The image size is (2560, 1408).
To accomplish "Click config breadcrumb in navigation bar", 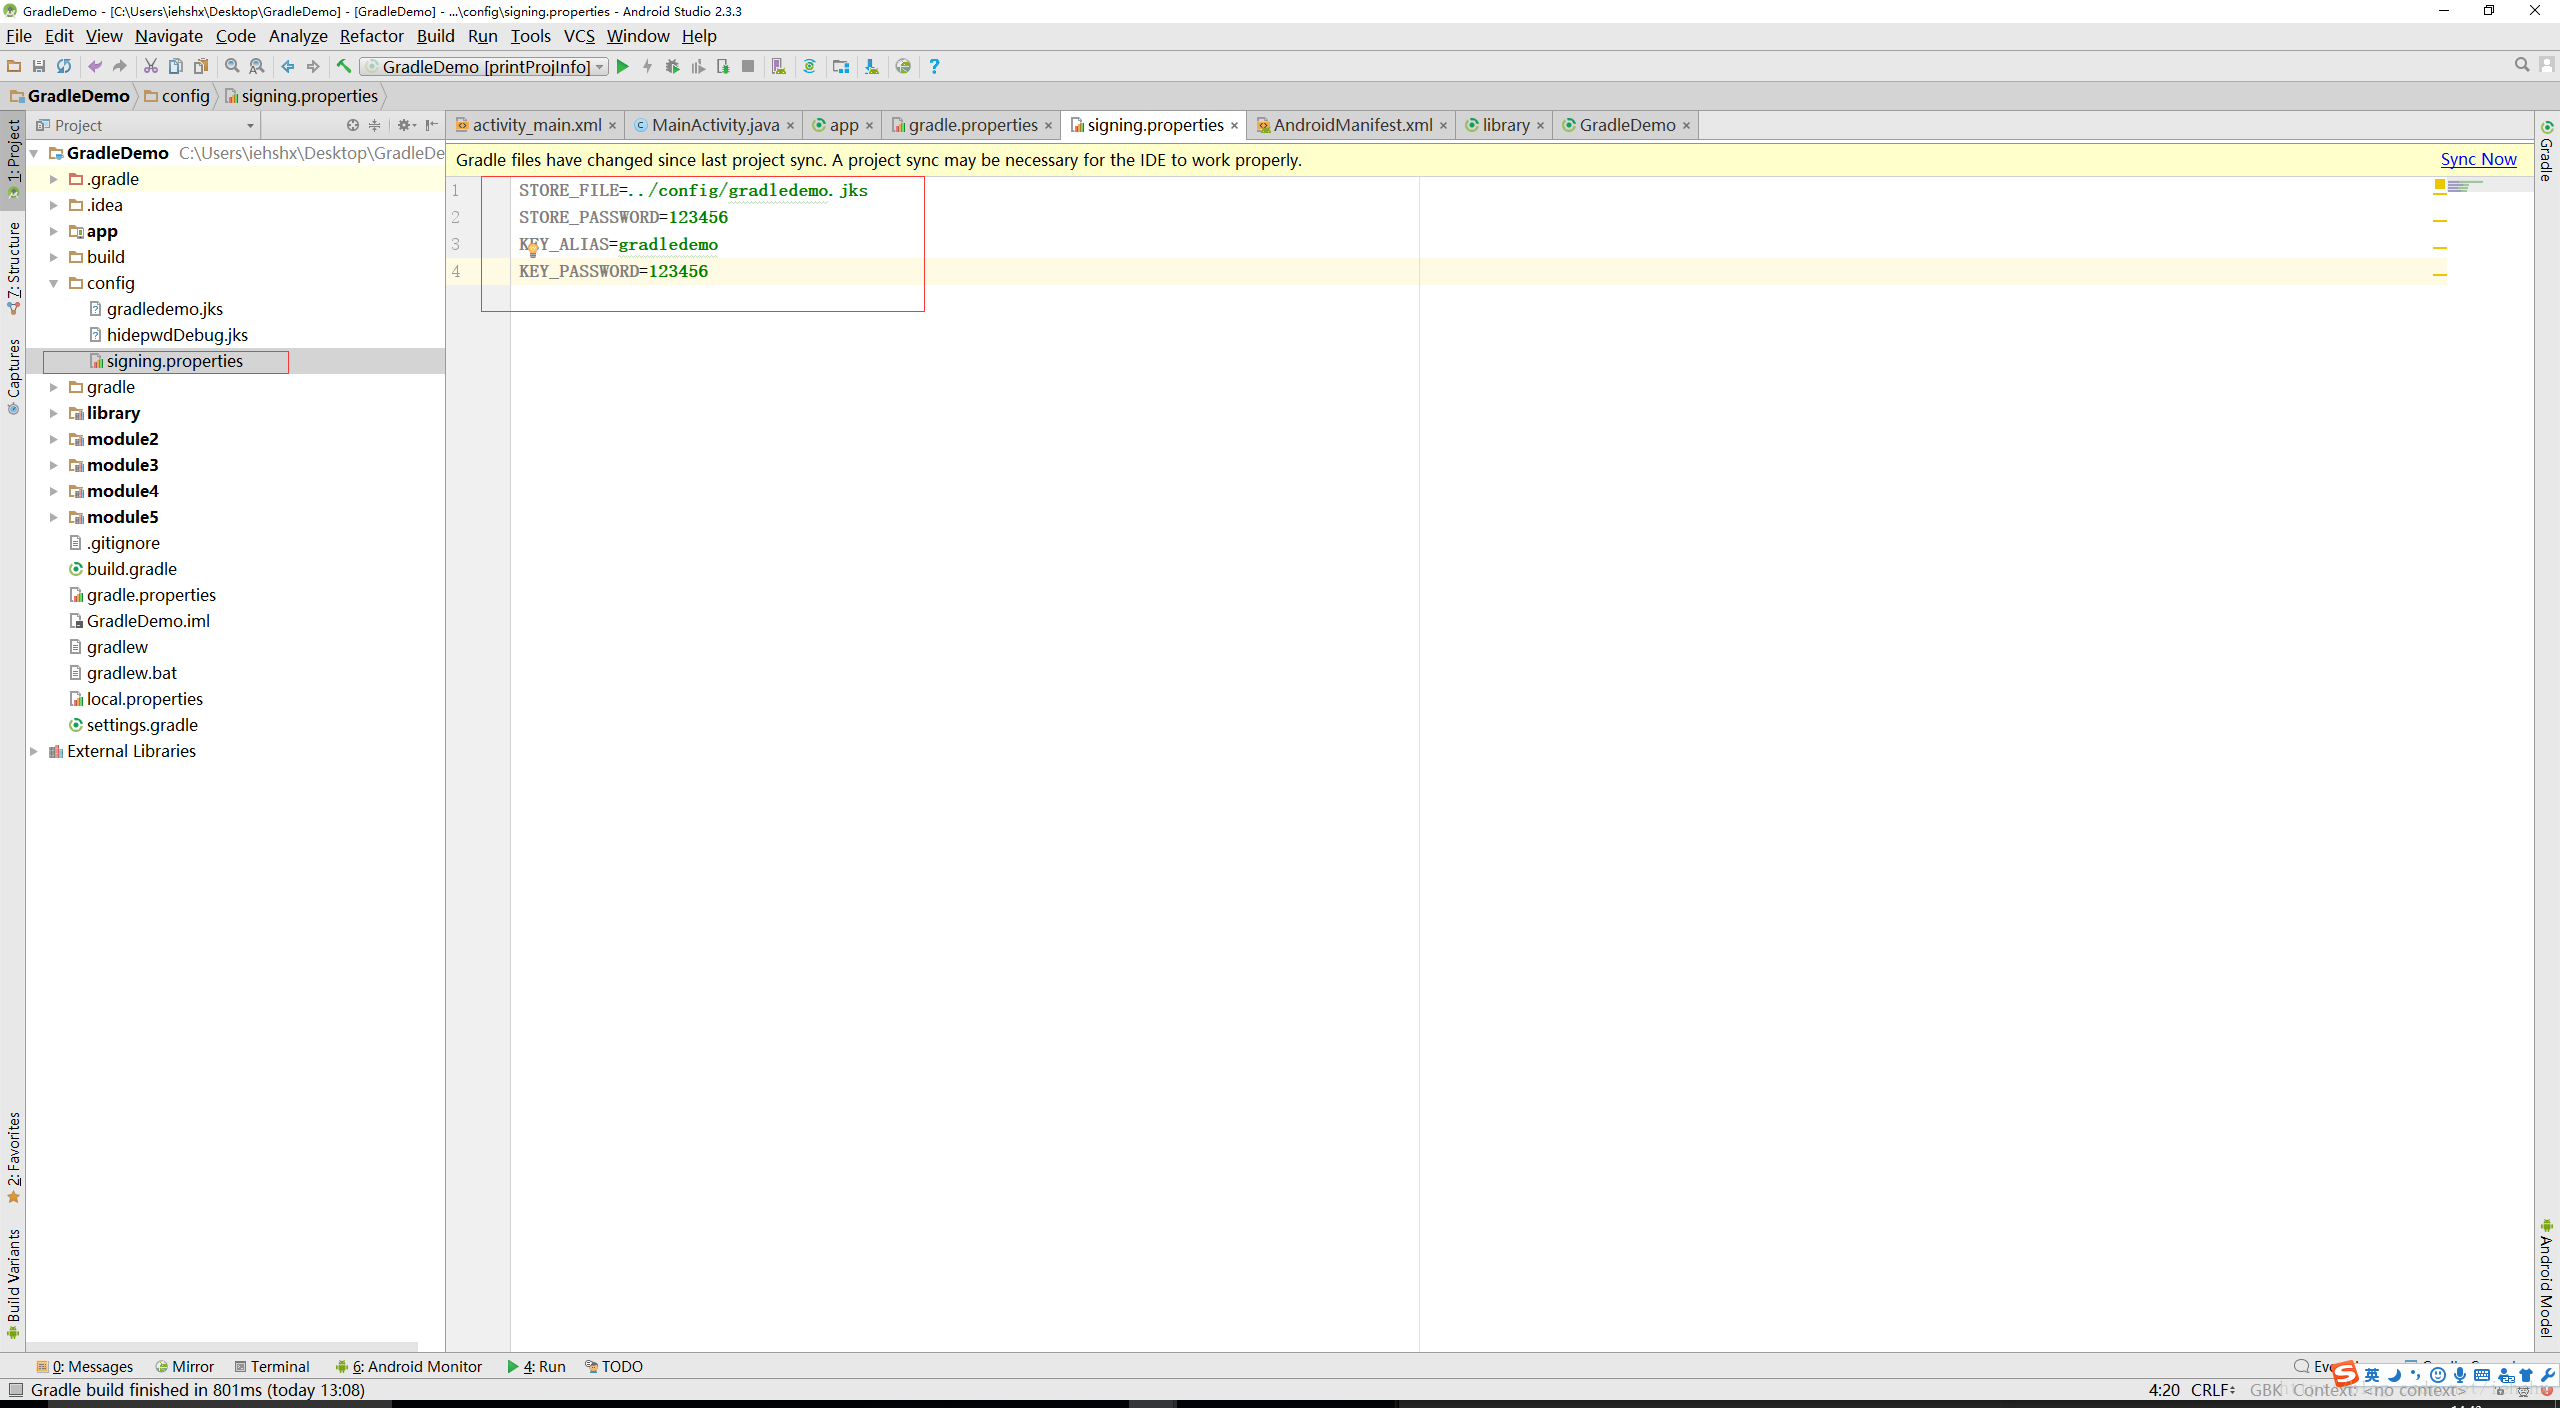I will (x=177, y=96).
